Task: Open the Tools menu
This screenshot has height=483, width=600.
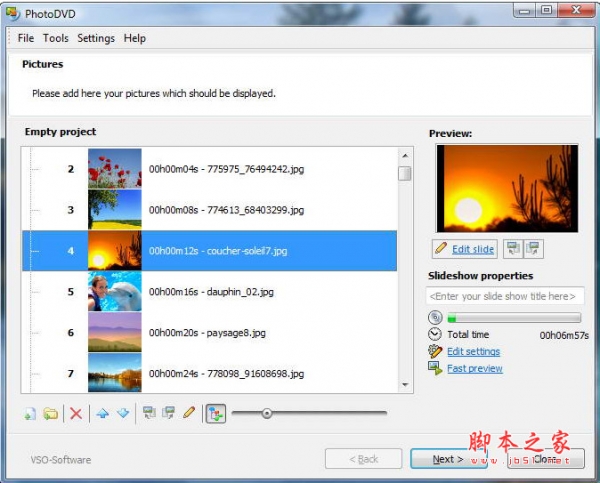Action: coord(55,38)
